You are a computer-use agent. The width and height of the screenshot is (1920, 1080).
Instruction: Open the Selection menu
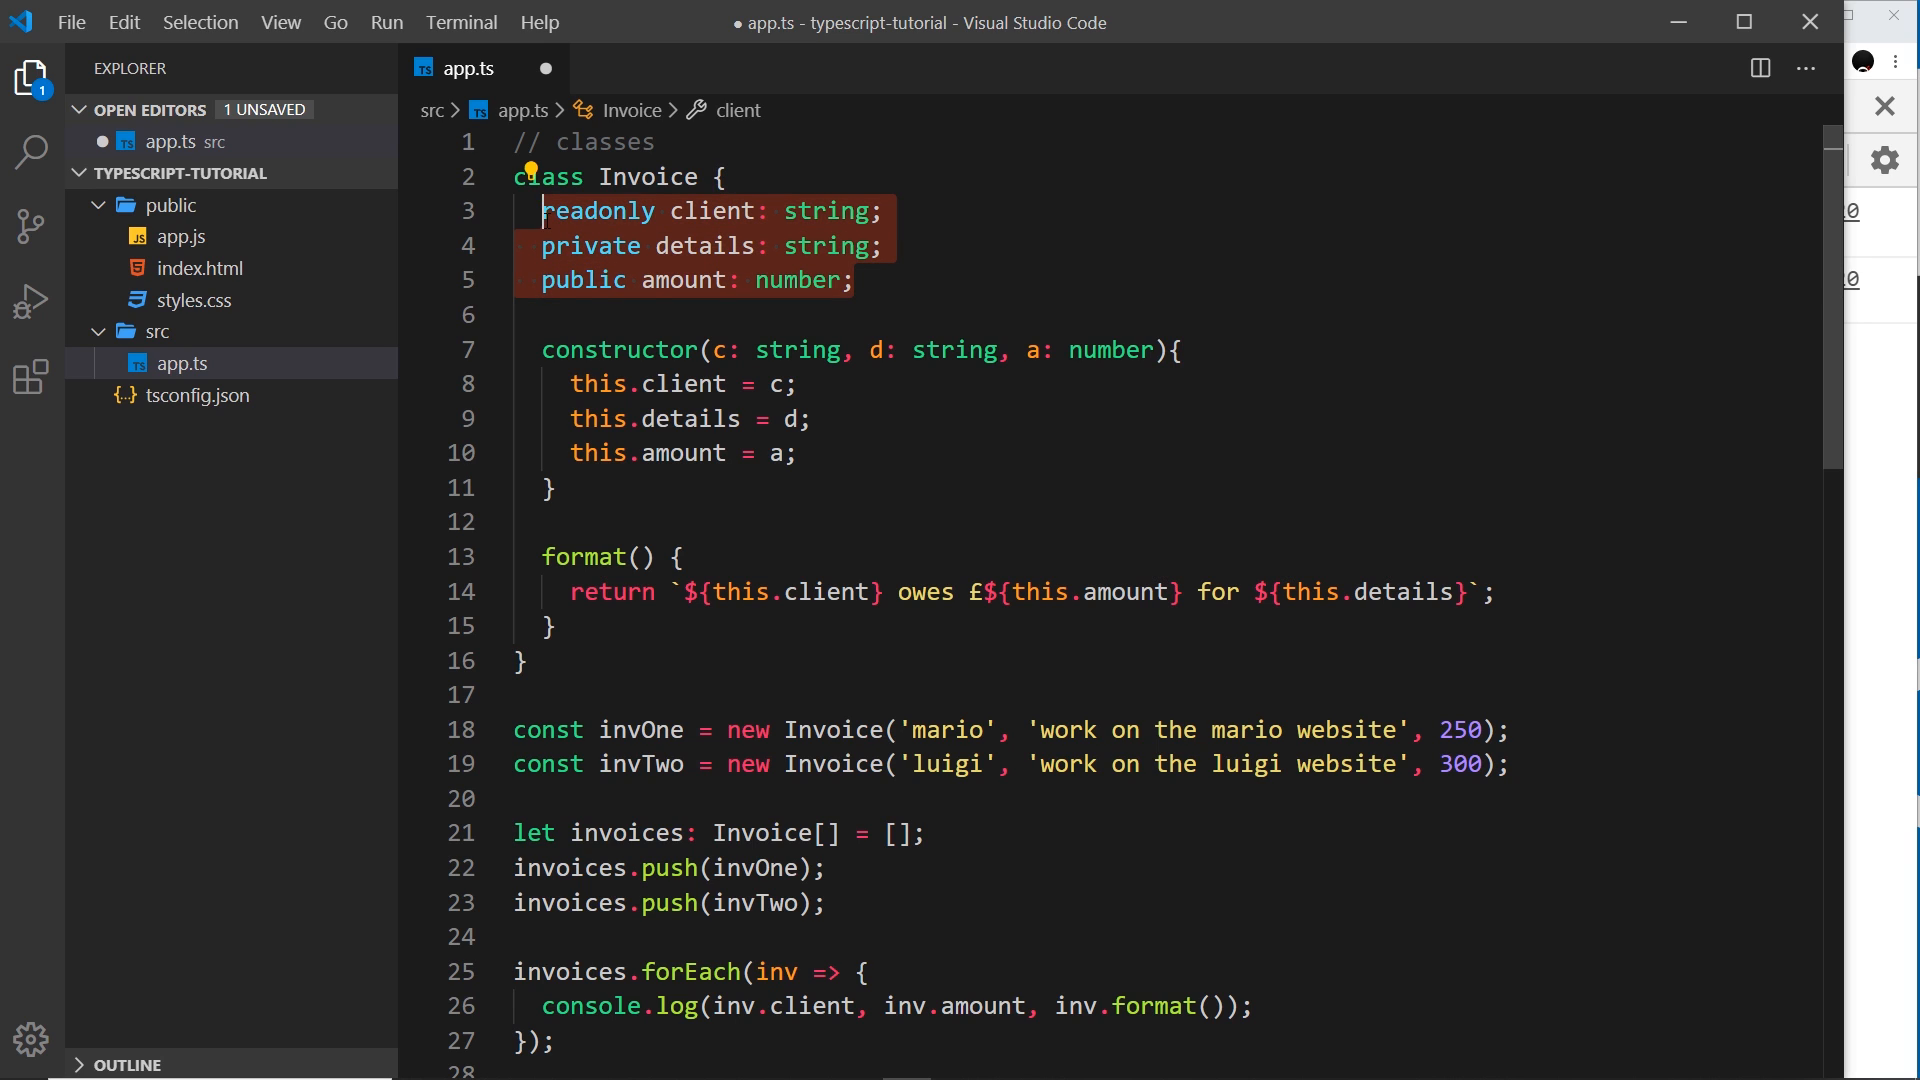[x=200, y=22]
